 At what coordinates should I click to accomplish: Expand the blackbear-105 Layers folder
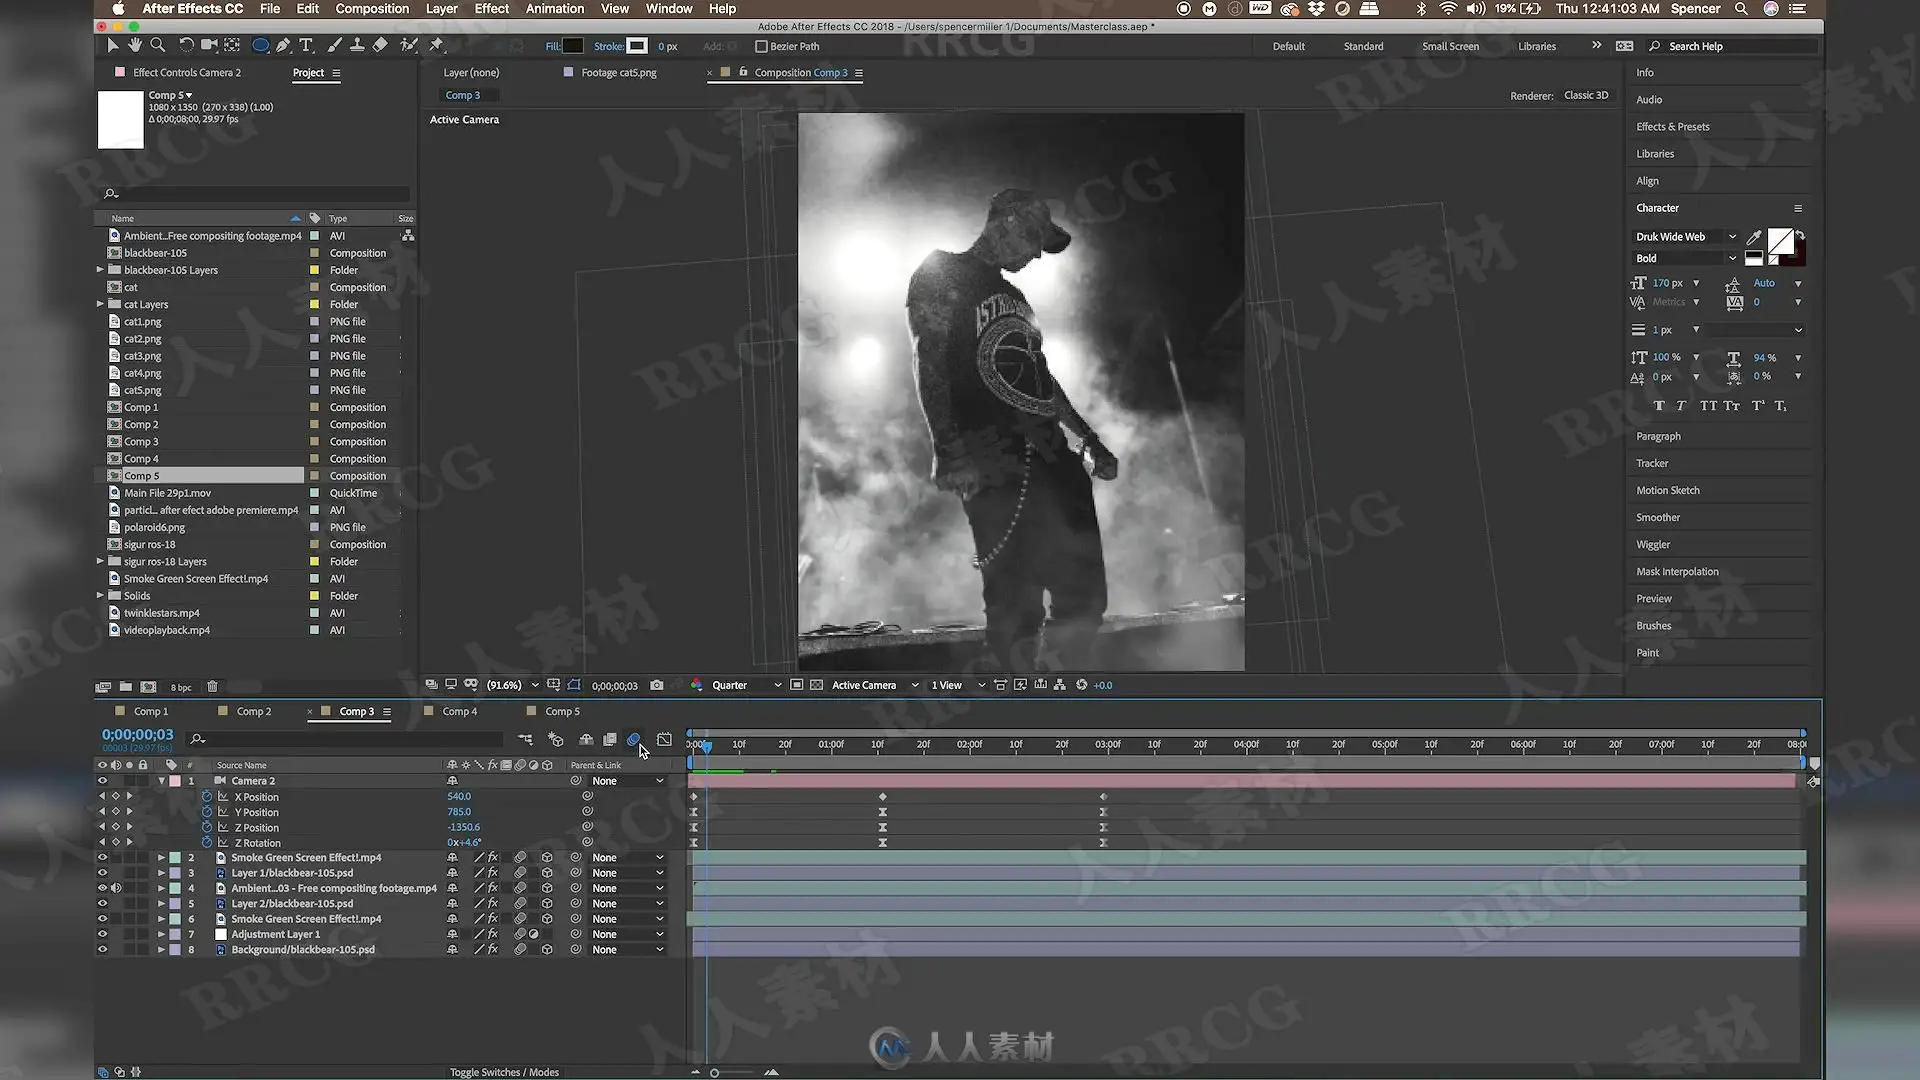(100, 270)
